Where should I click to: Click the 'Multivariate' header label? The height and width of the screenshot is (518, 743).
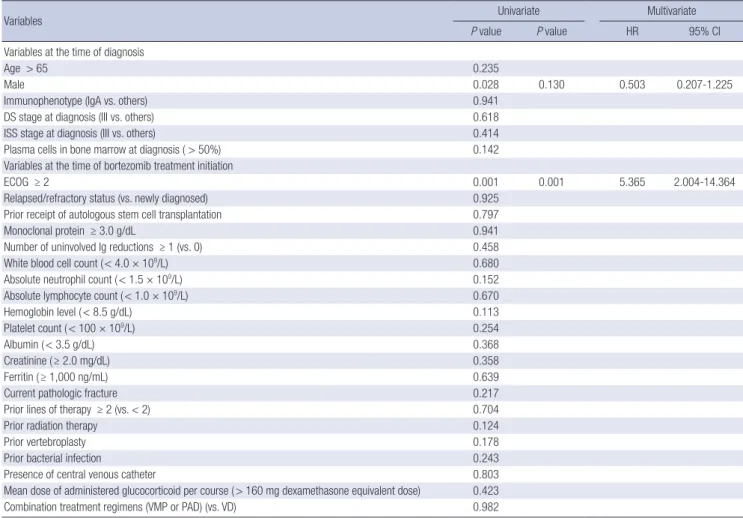pos(671,11)
